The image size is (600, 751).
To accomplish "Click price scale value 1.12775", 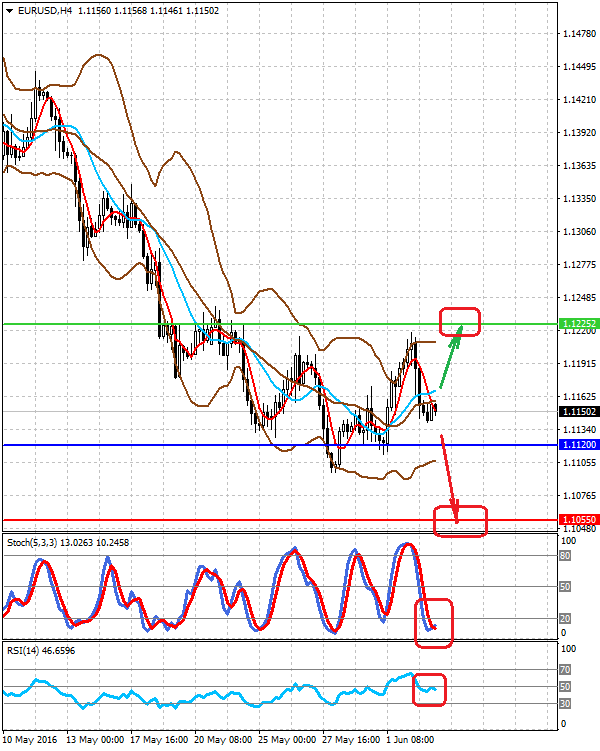I will pos(579,265).
